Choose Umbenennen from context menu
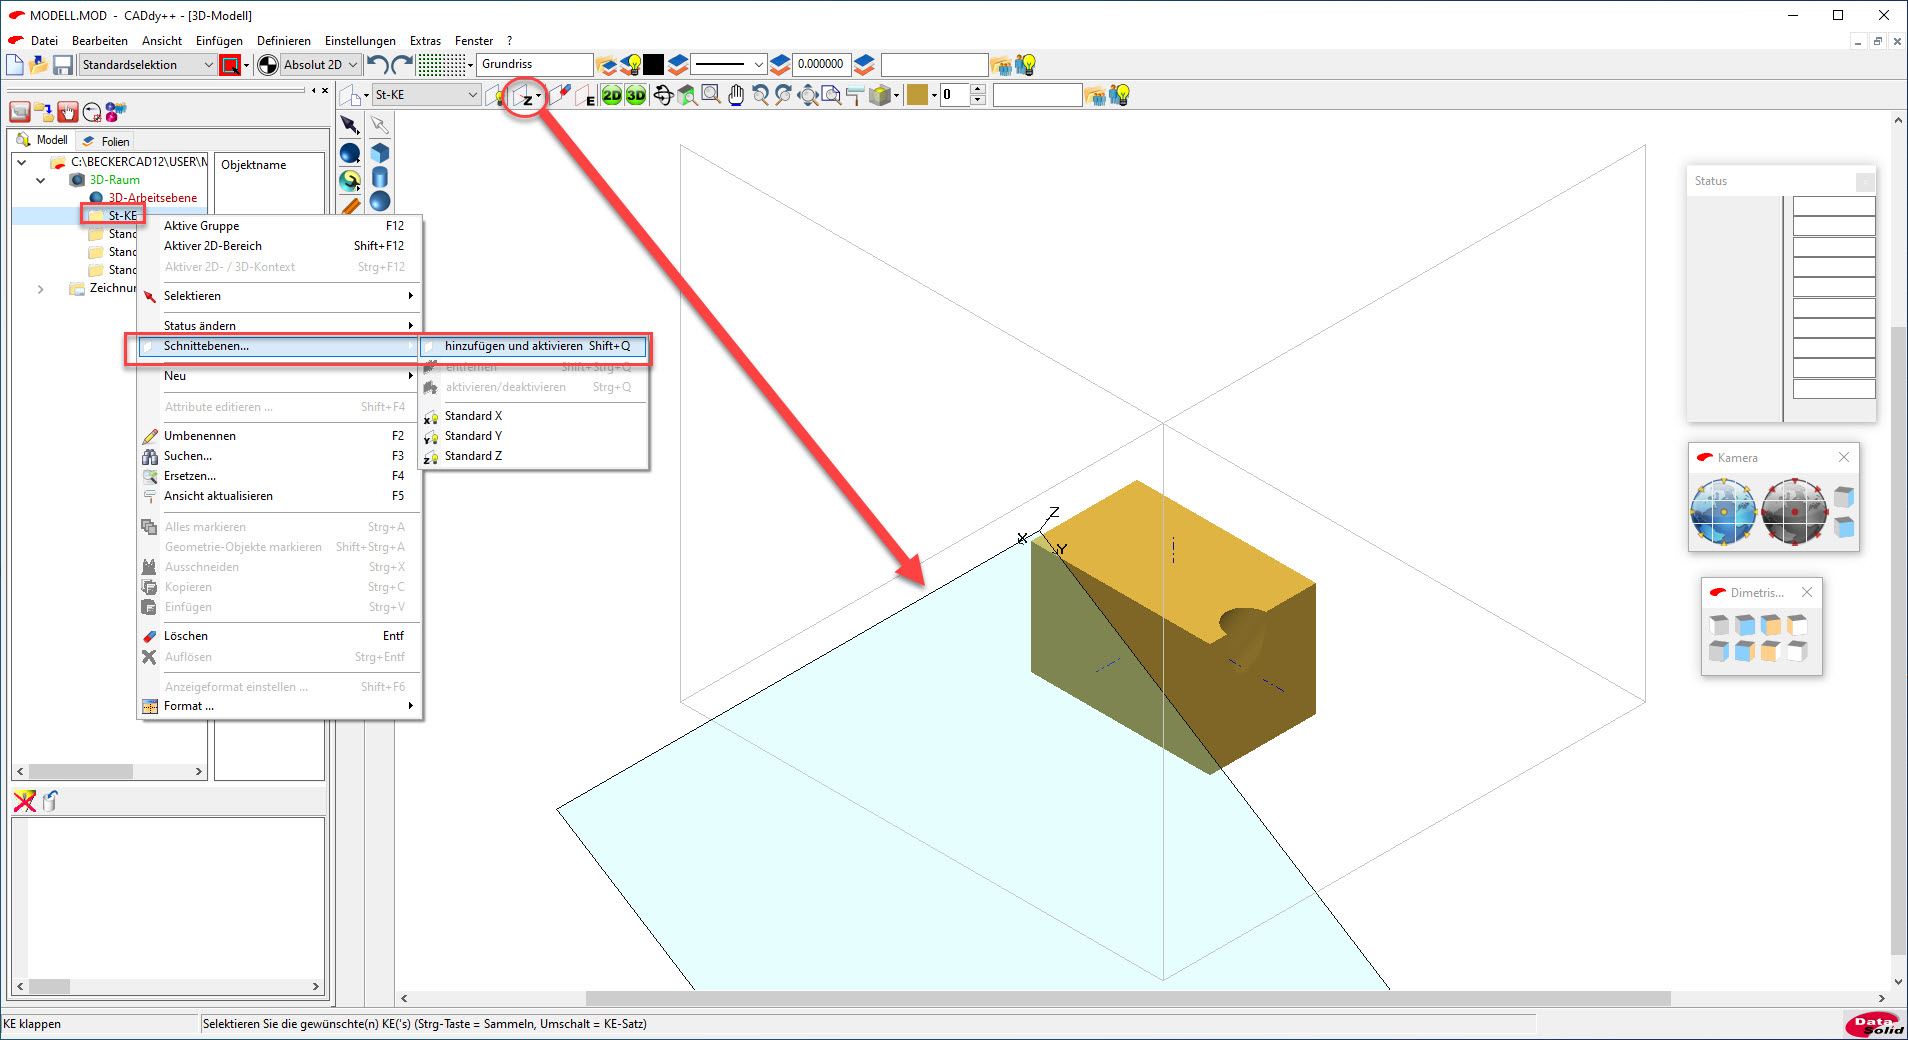The height and width of the screenshot is (1040, 1908). [279, 436]
